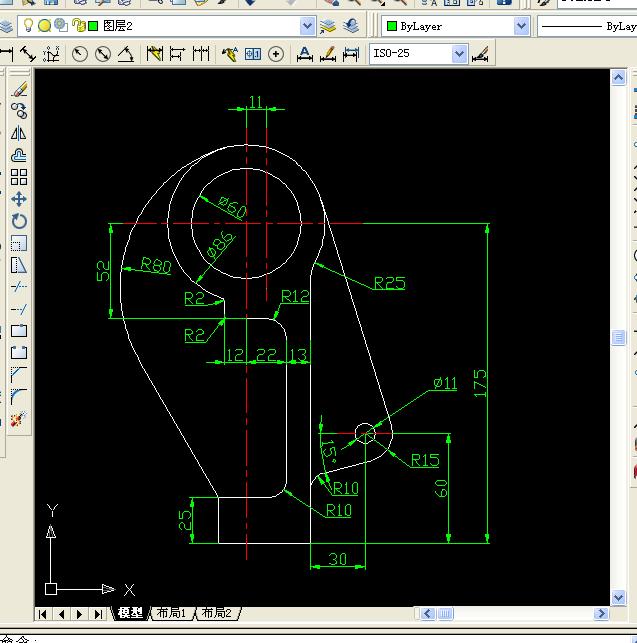Open the Dimension Text Edit tool
Viewport: 637px width, 643px height.
pos(328,54)
